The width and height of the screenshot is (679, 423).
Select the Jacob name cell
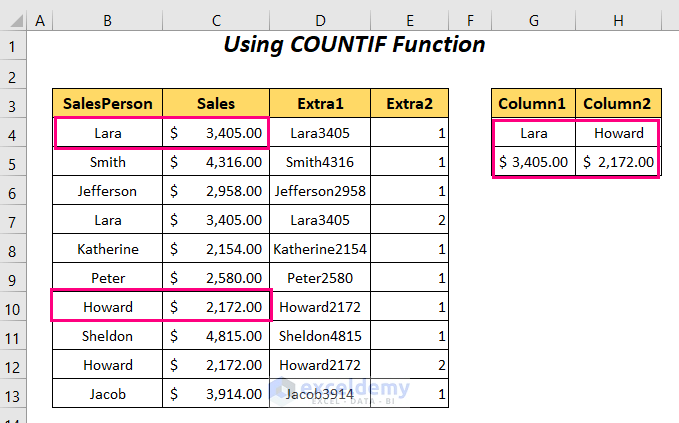[107, 394]
